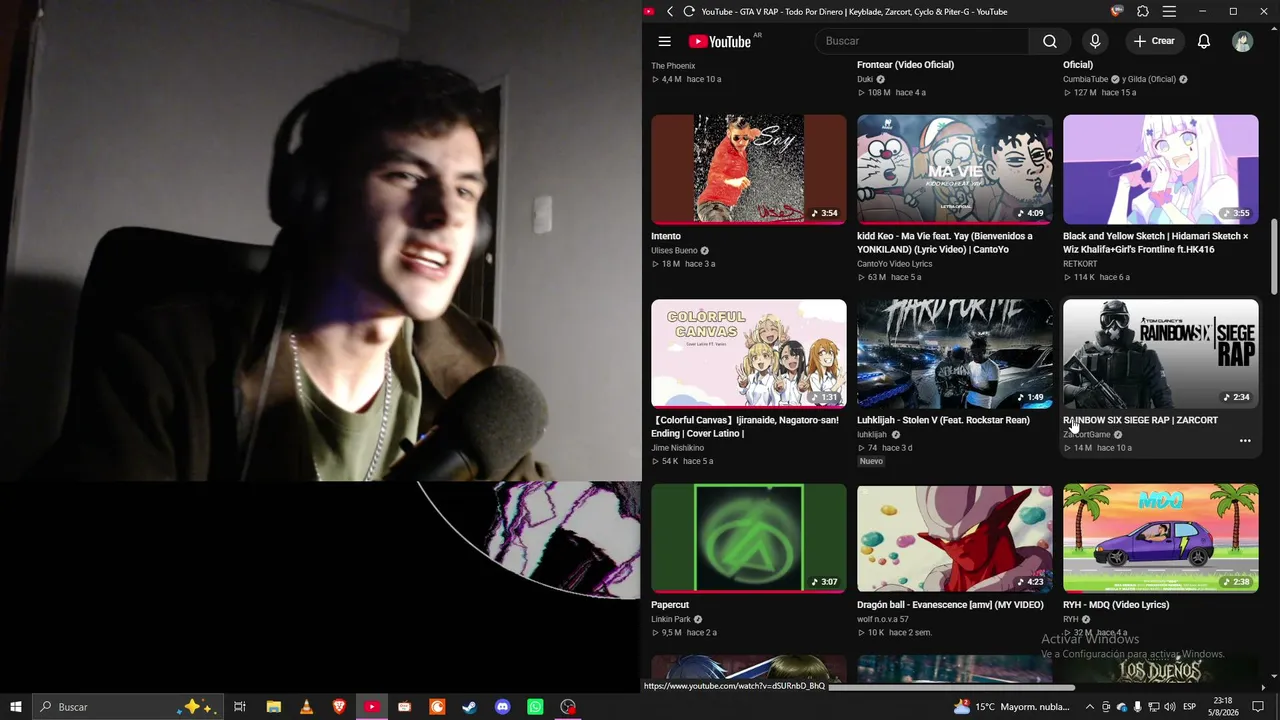Open the luhklijah channel link

pyautogui.click(x=872, y=435)
